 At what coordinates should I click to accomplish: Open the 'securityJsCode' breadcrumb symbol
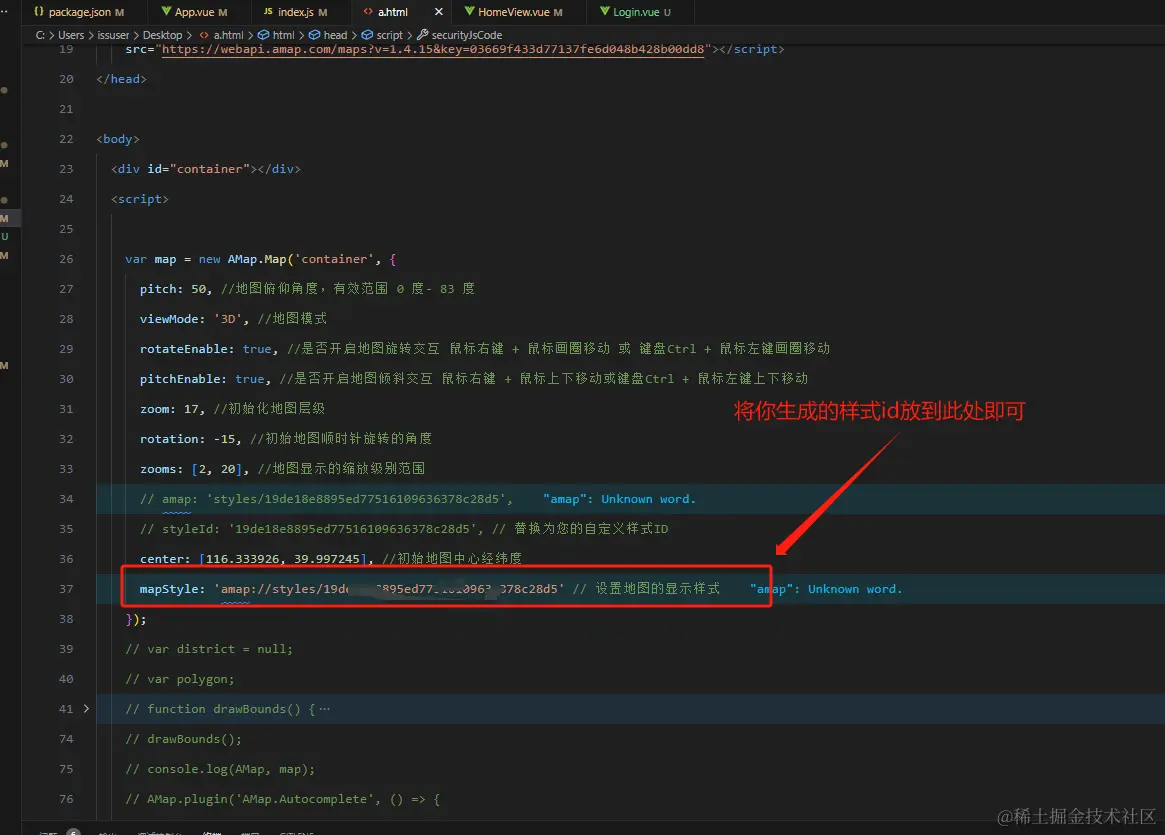tap(467, 35)
